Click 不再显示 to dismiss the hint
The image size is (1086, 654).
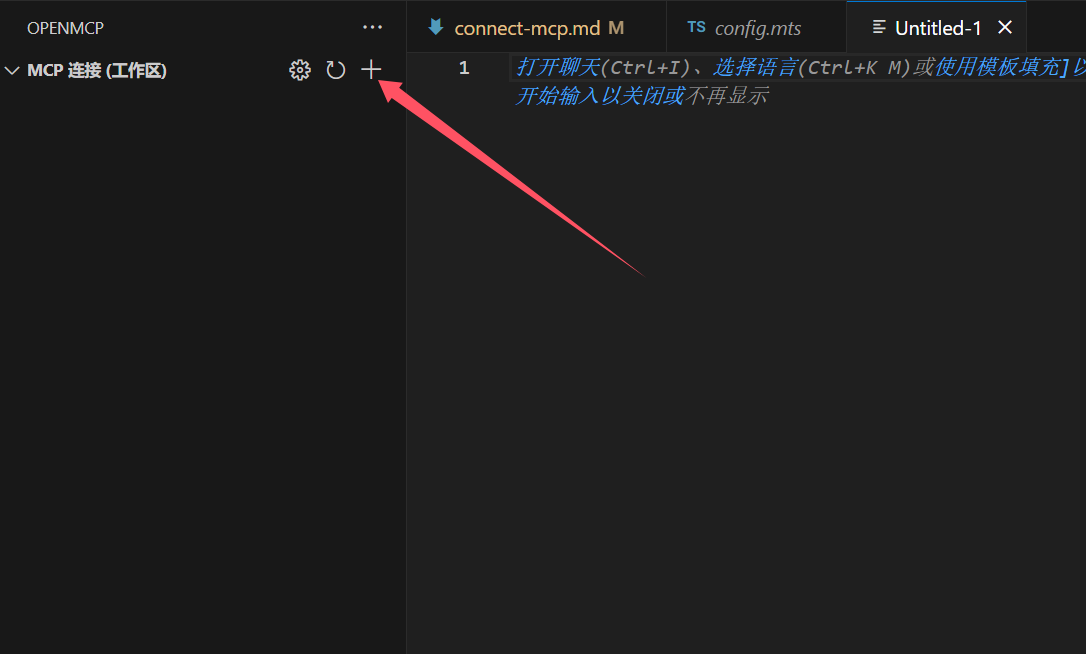(x=727, y=96)
